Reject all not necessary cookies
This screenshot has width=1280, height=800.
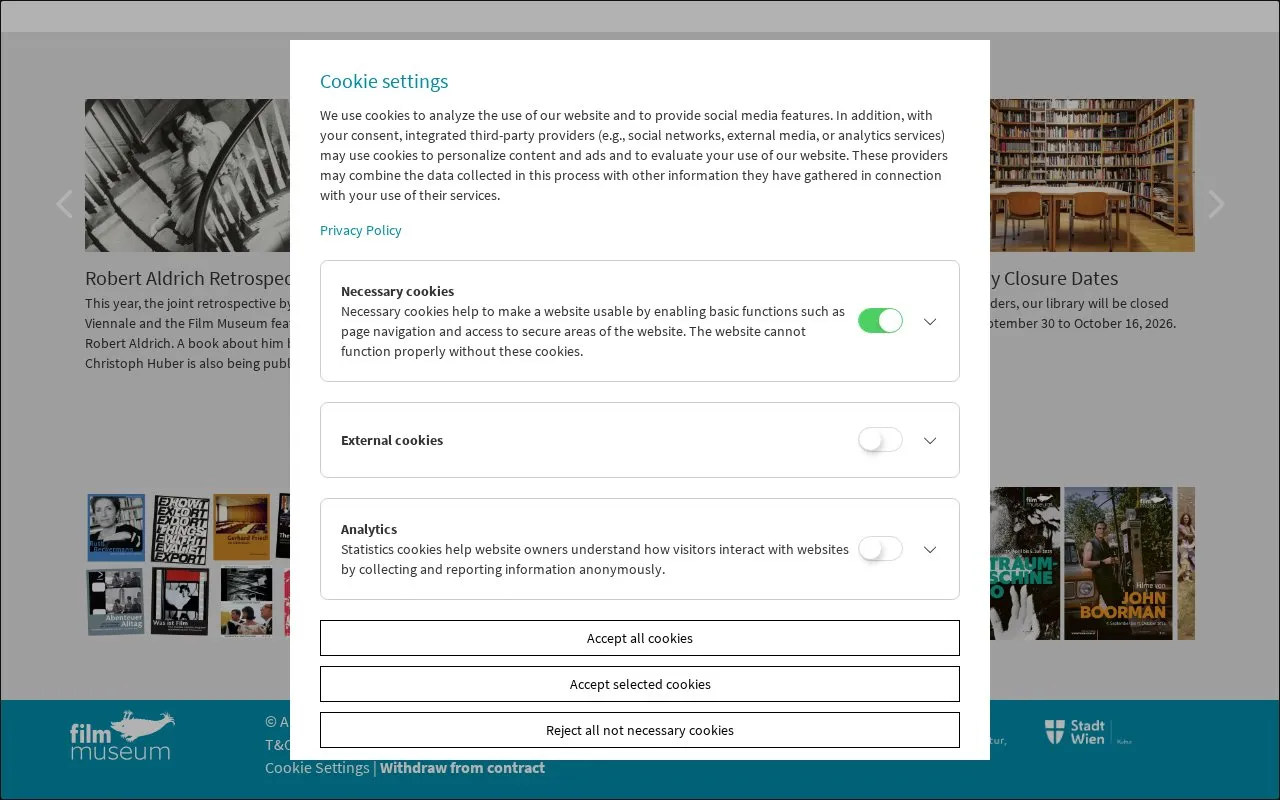(640, 730)
